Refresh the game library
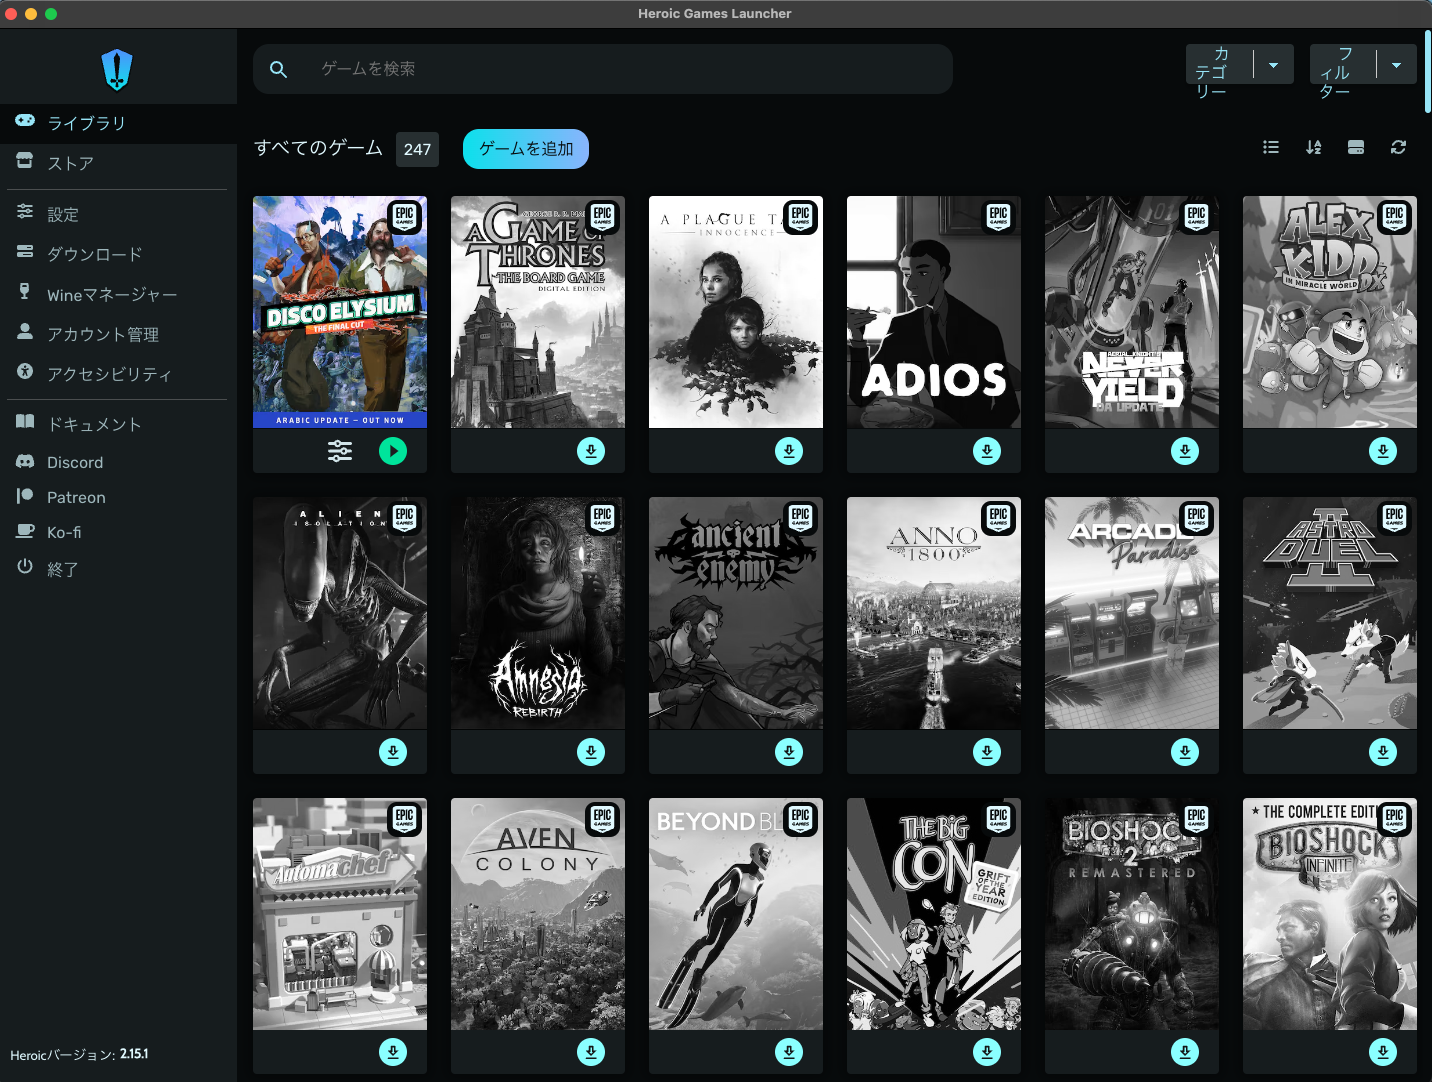This screenshot has width=1432, height=1082. pyautogui.click(x=1398, y=147)
